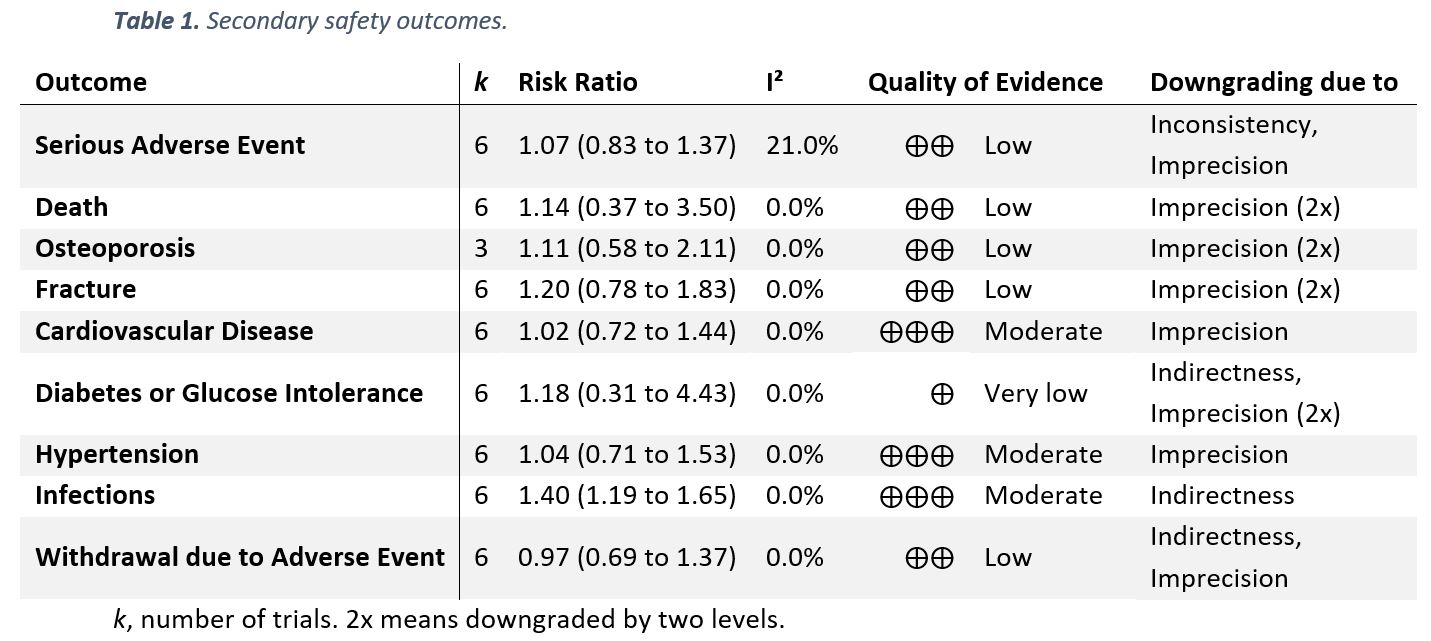The image size is (1431, 641).
Task: Click the footnote explaining k and 2x
Action: [x=449, y=619]
